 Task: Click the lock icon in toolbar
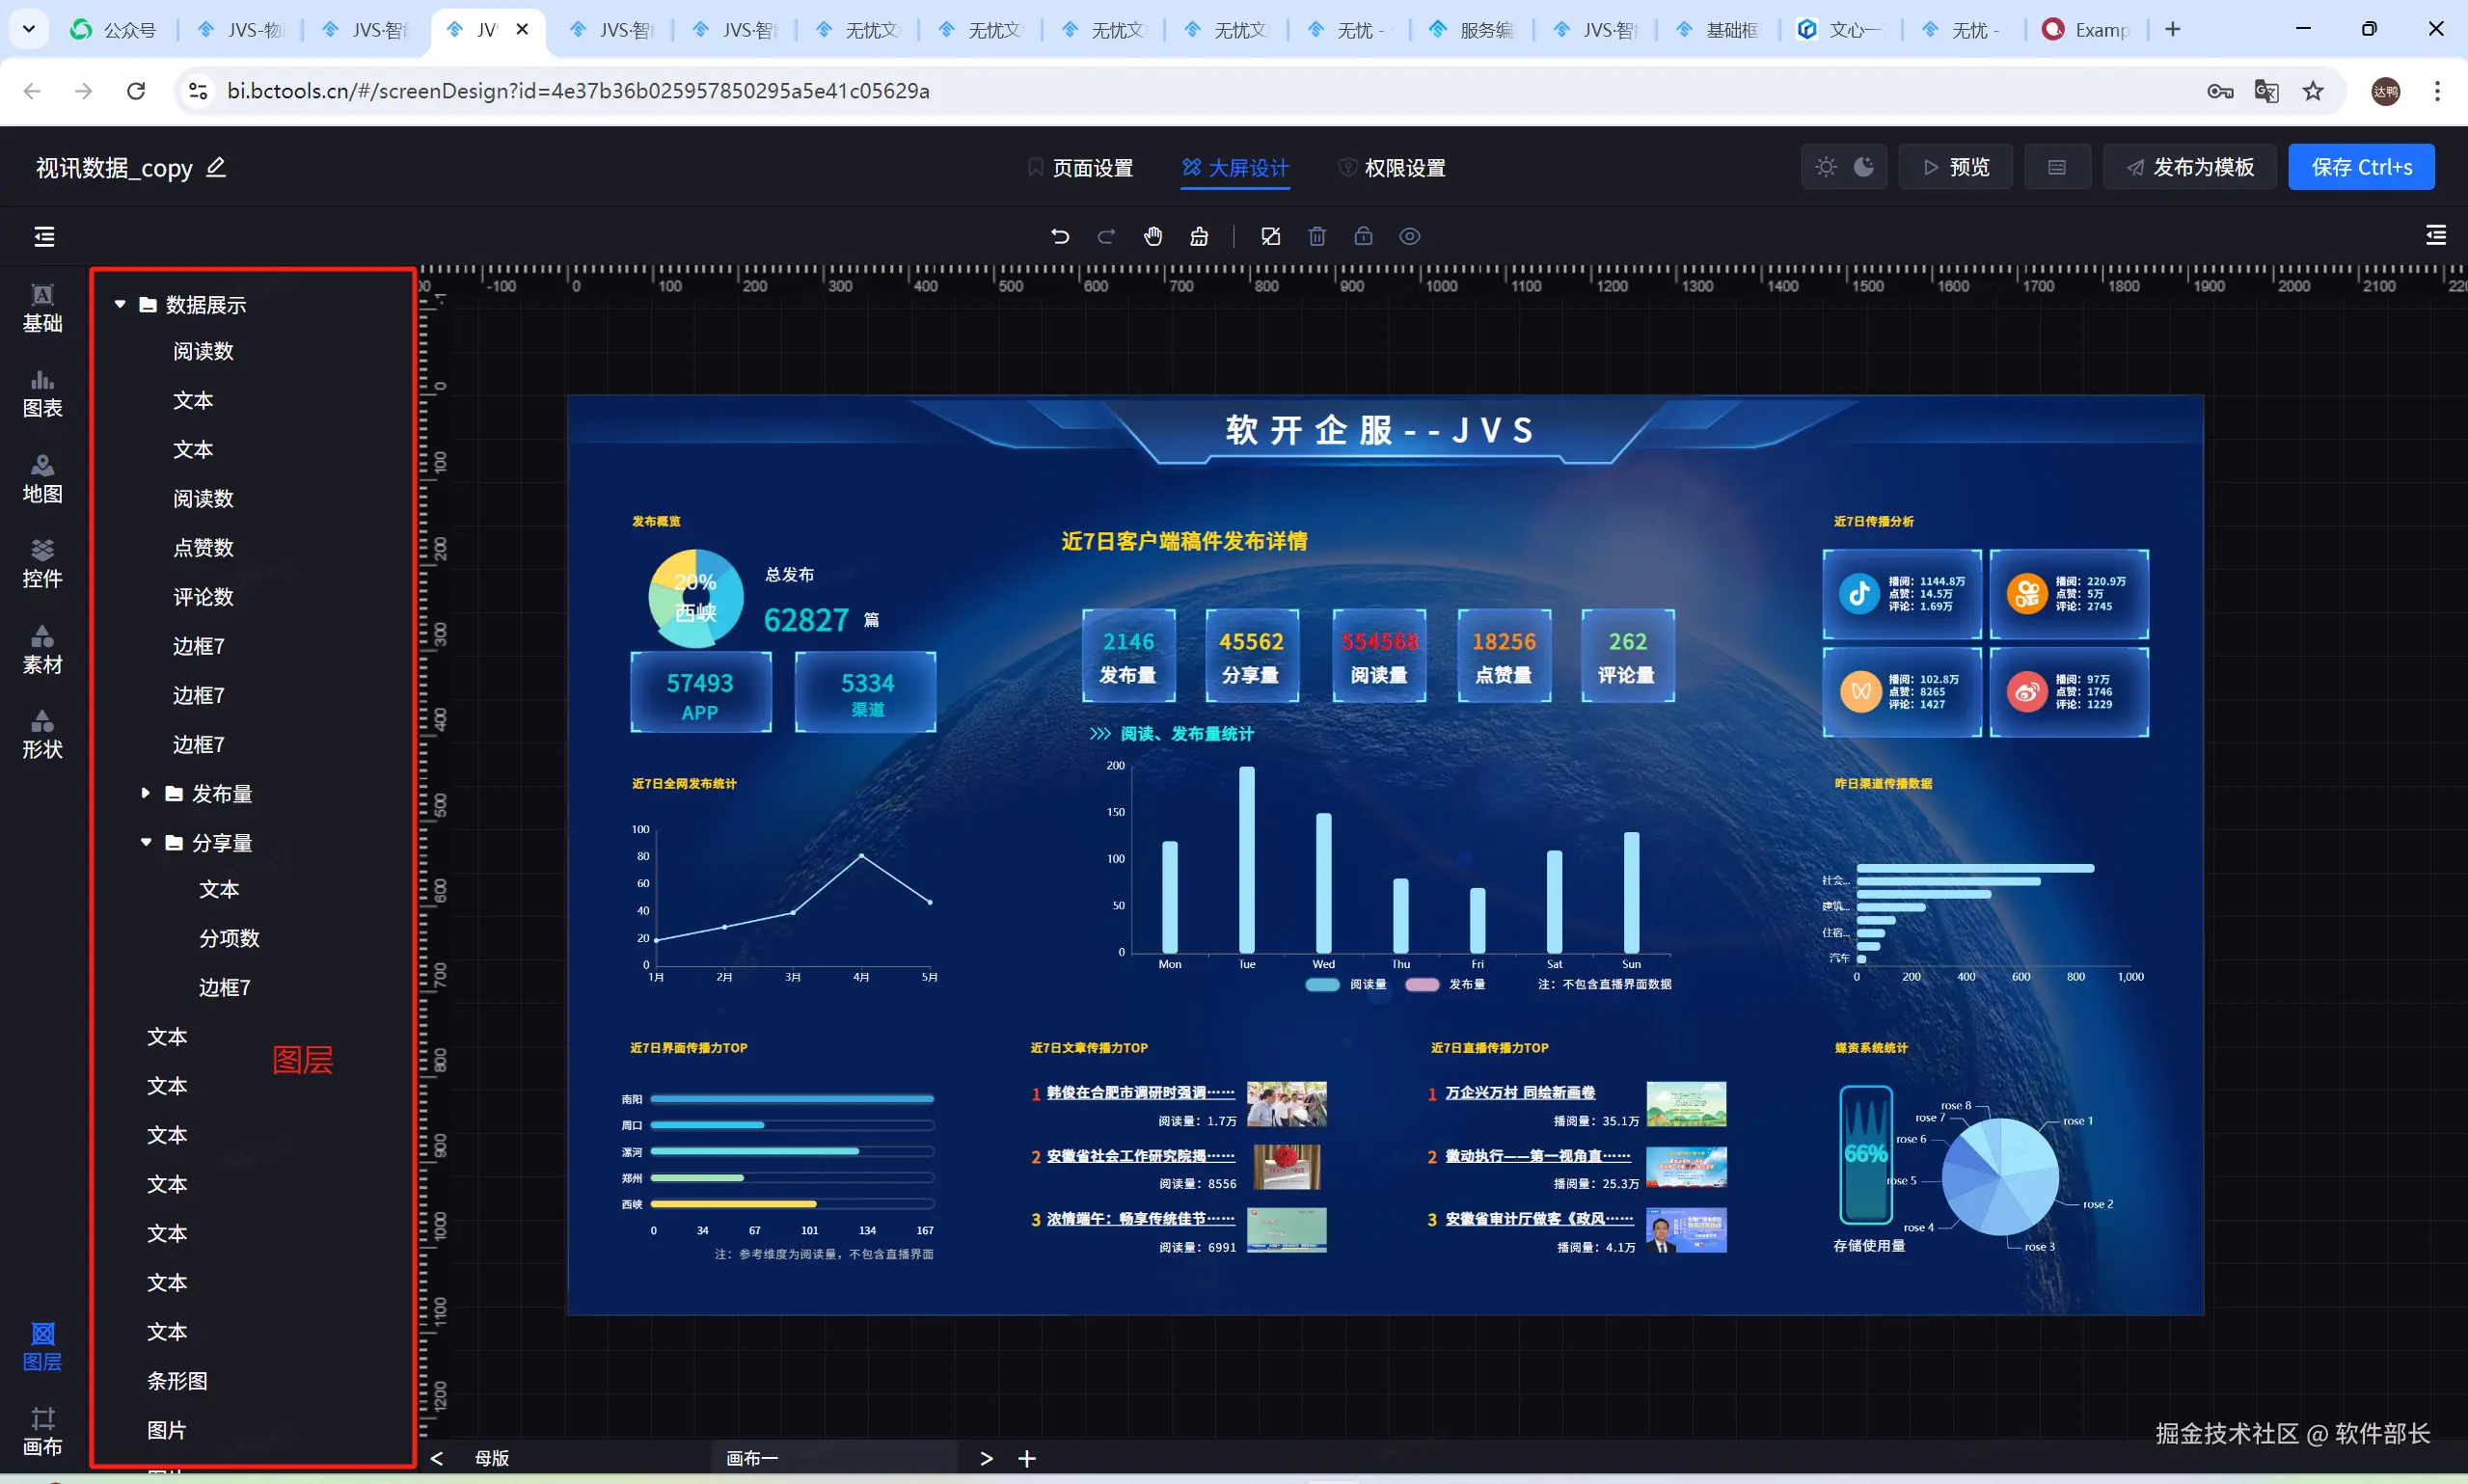coord(1363,236)
